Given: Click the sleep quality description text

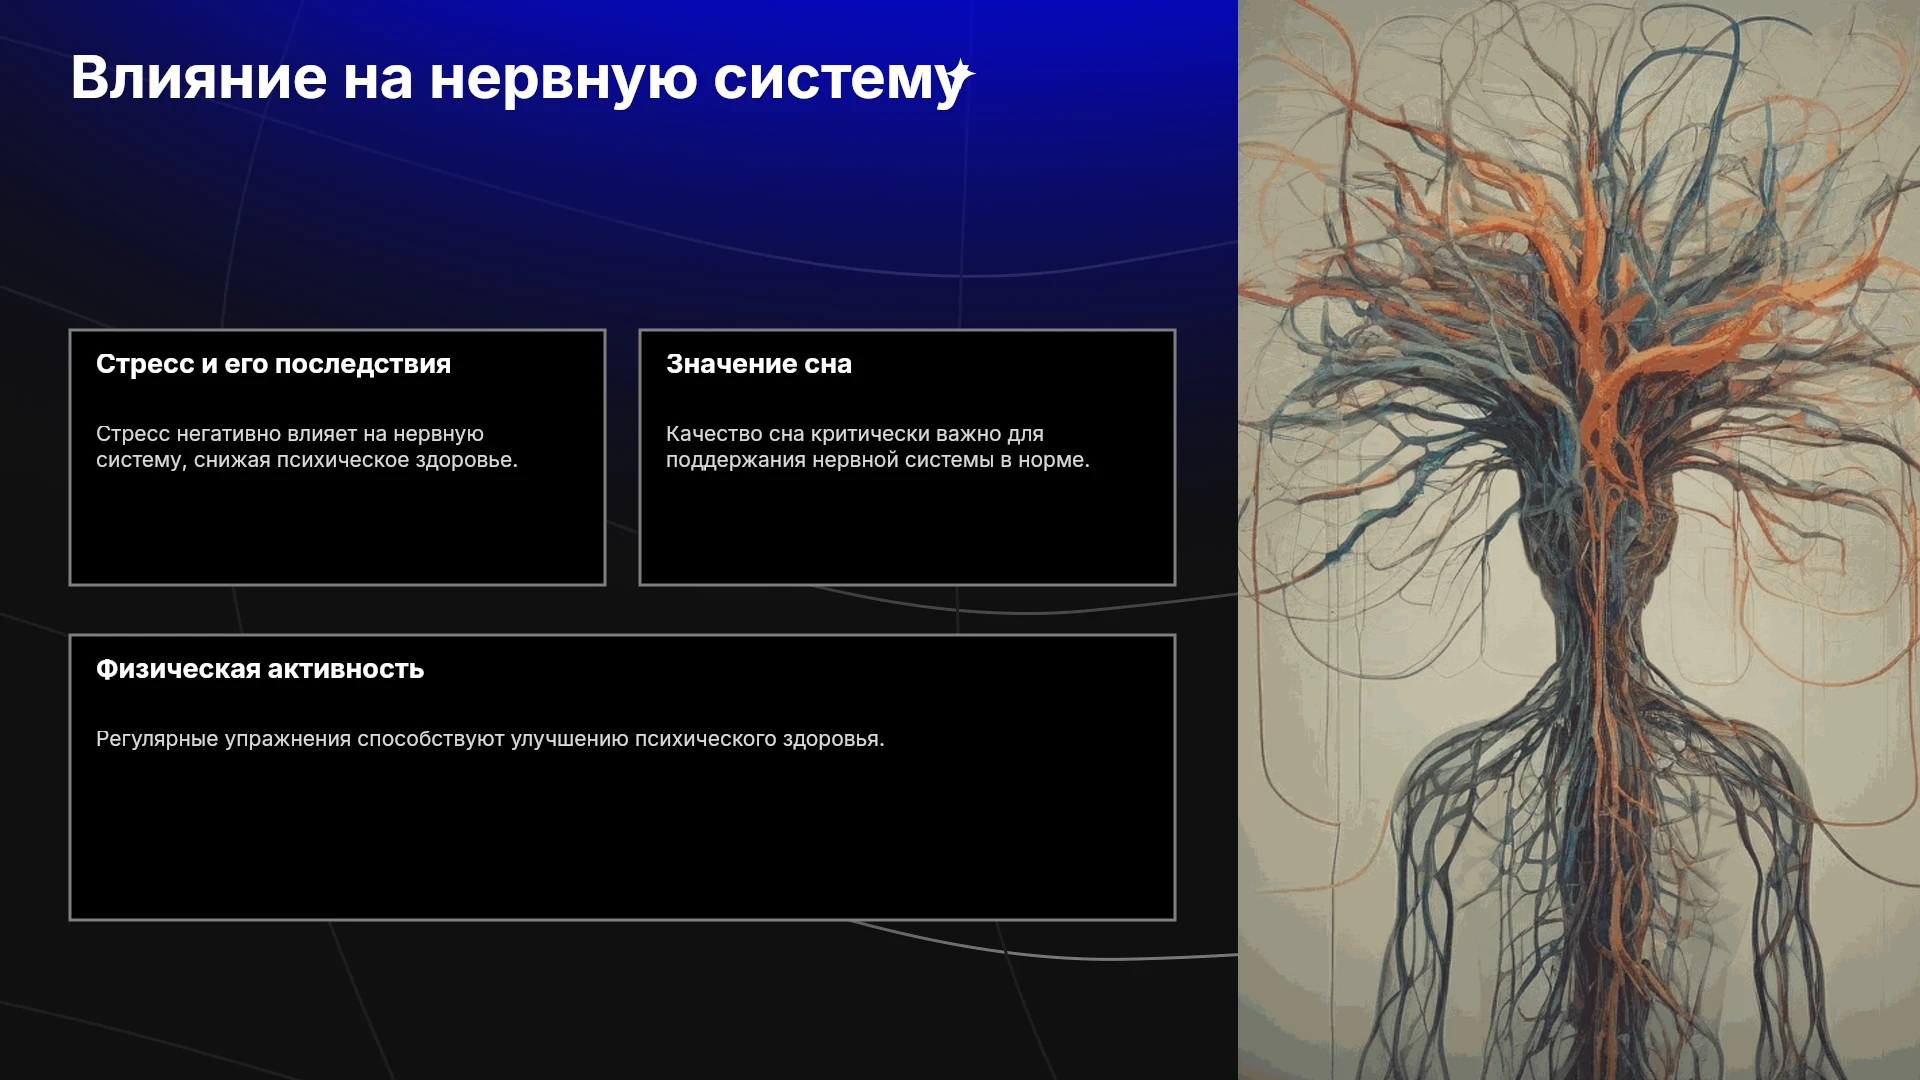Looking at the screenshot, I should click(877, 447).
